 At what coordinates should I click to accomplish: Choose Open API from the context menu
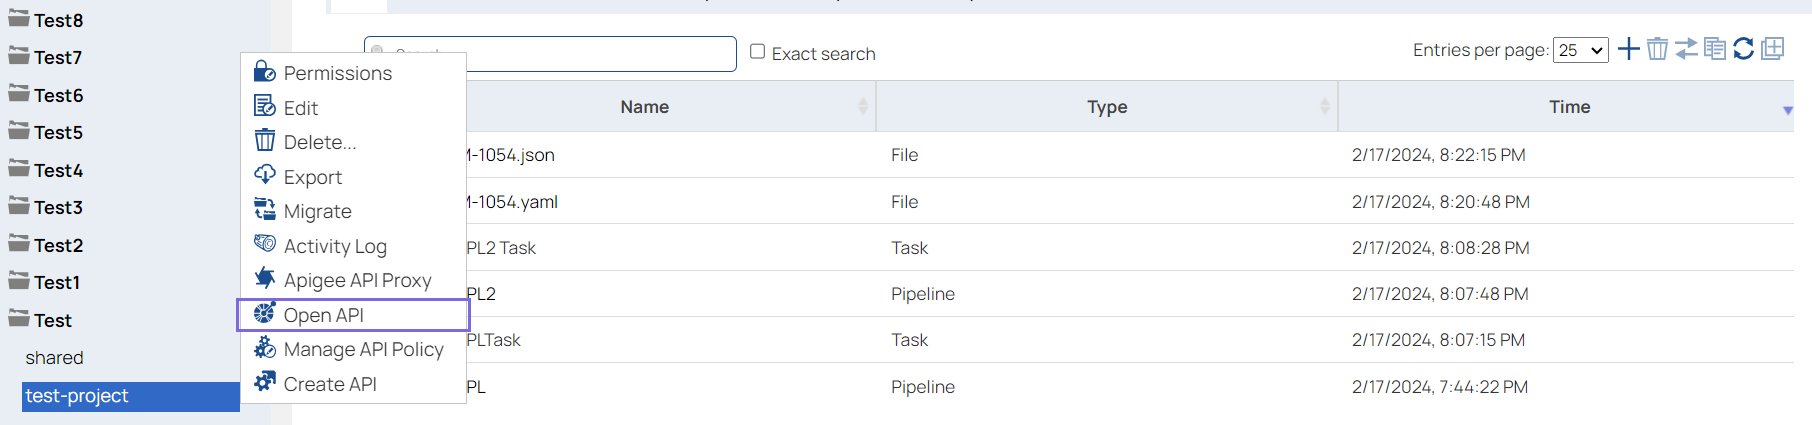pyautogui.click(x=324, y=315)
